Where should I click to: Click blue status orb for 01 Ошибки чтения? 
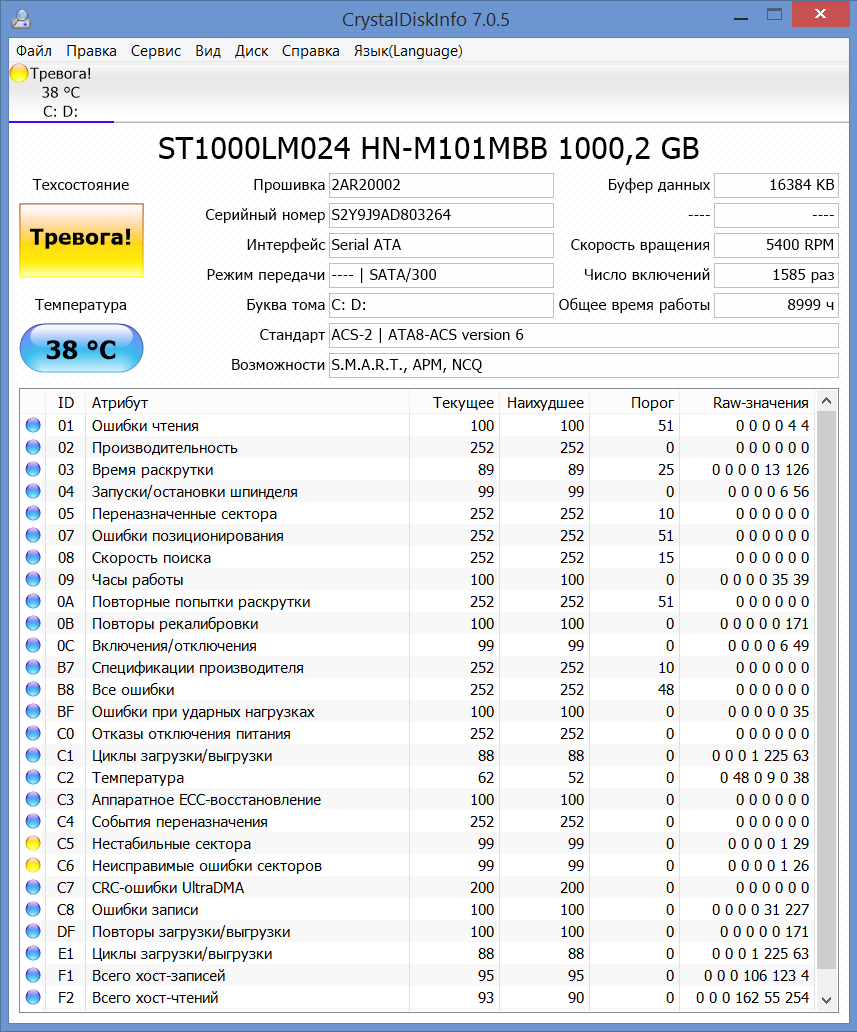(33, 425)
